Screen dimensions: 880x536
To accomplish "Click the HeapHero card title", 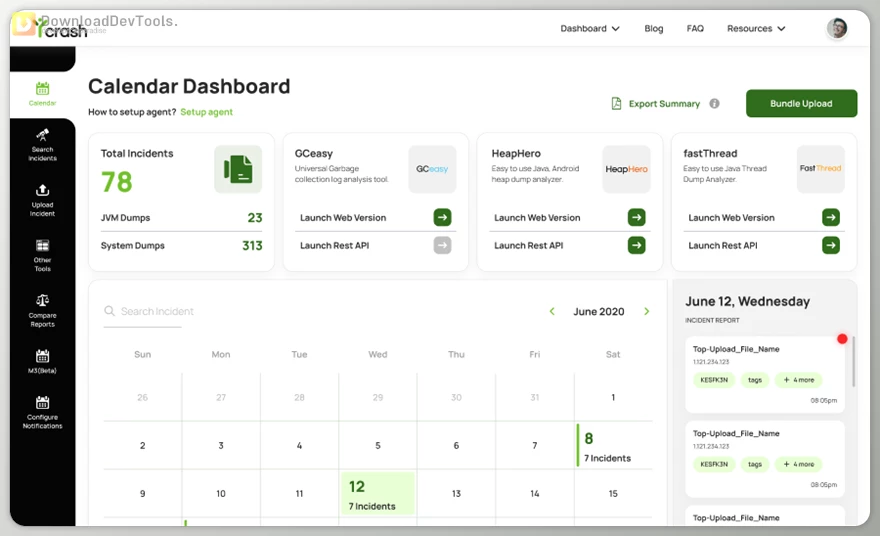I will tap(516, 153).
